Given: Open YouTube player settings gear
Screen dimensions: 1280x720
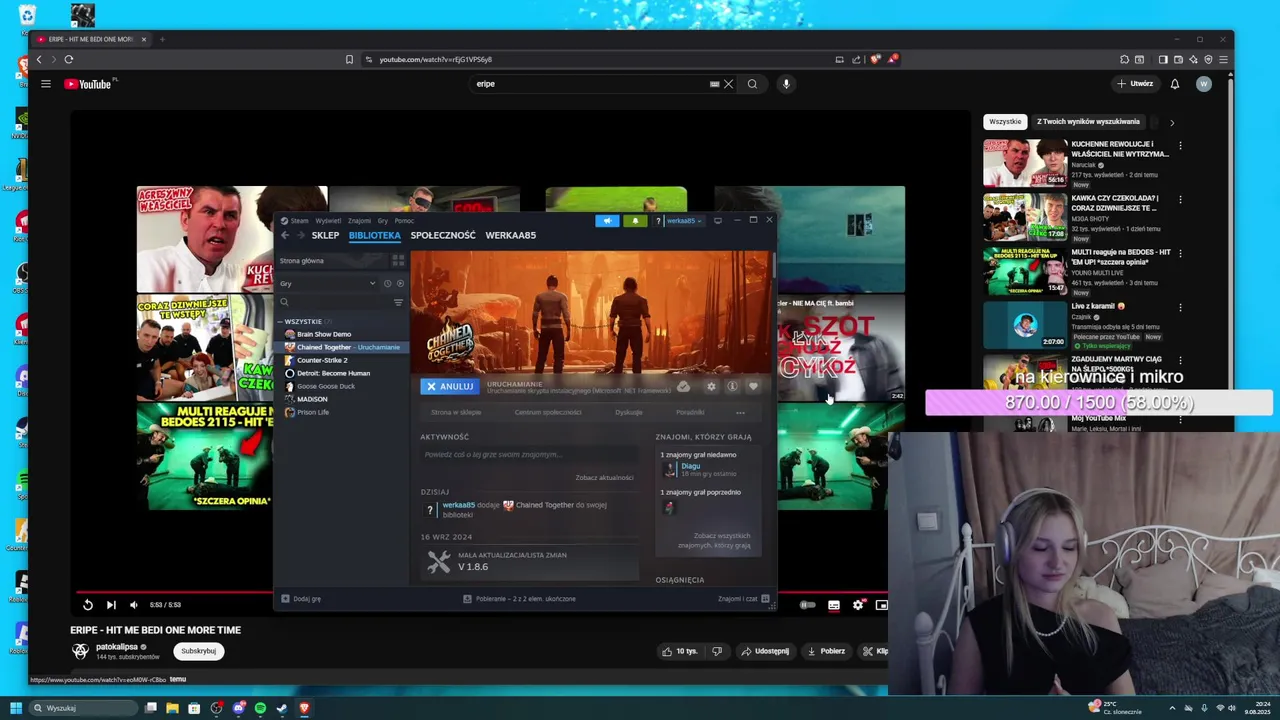Looking at the screenshot, I should click(x=858, y=605).
